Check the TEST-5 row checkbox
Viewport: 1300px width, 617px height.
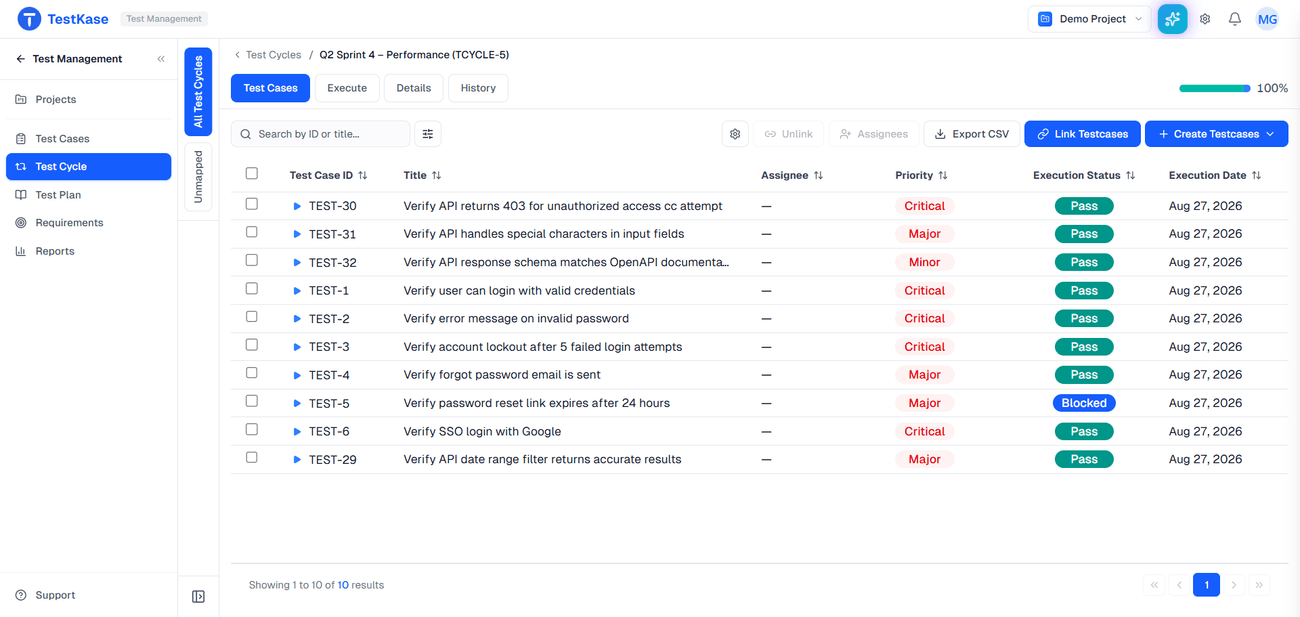click(252, 401)
